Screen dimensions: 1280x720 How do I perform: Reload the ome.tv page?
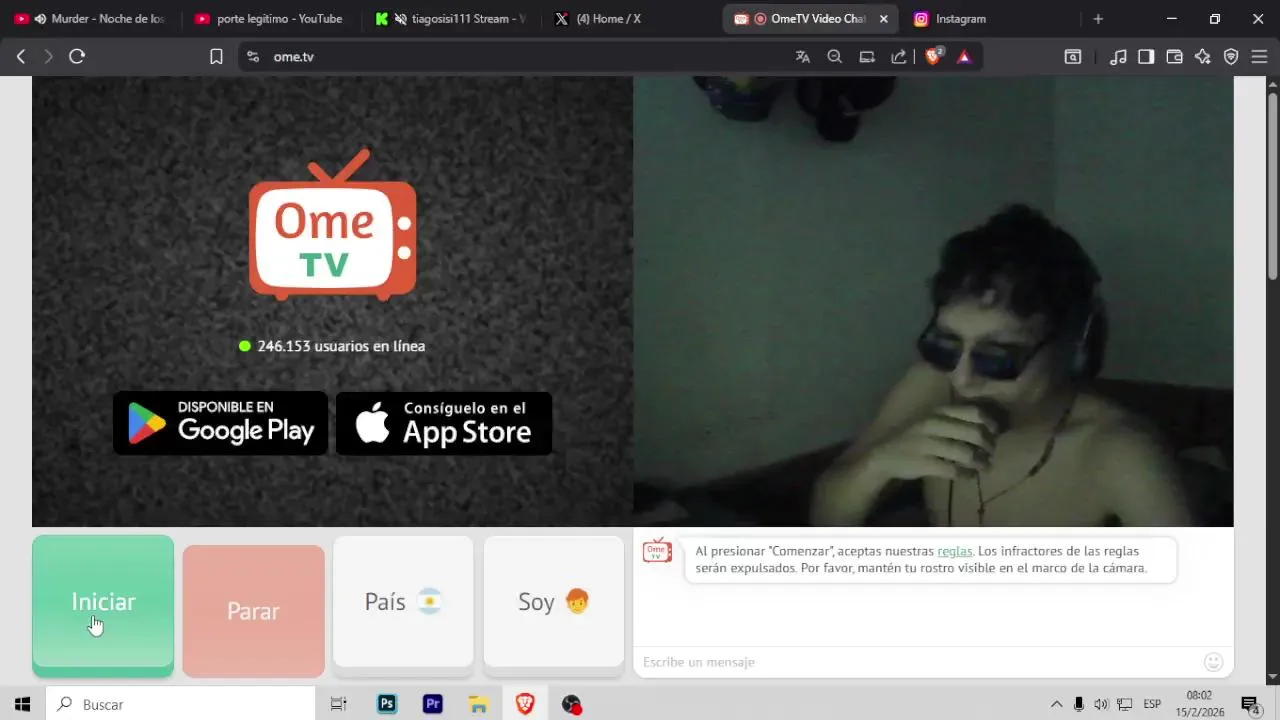click(77, 57)
